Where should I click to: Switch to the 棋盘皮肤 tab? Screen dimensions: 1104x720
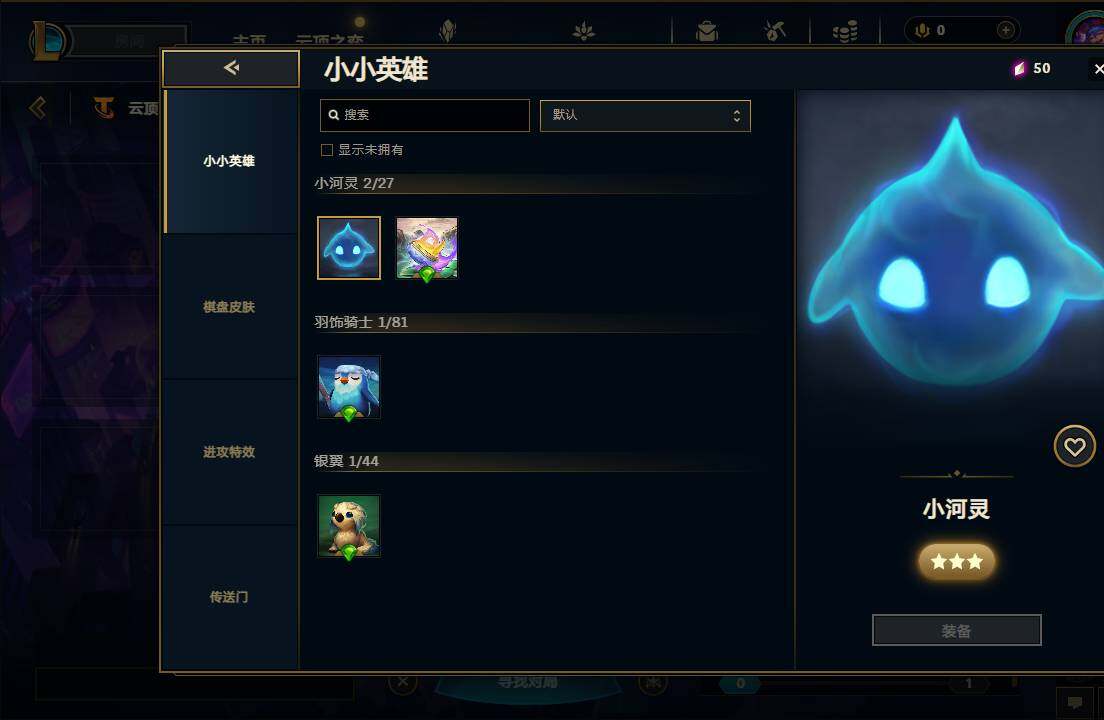click(230, 307)
